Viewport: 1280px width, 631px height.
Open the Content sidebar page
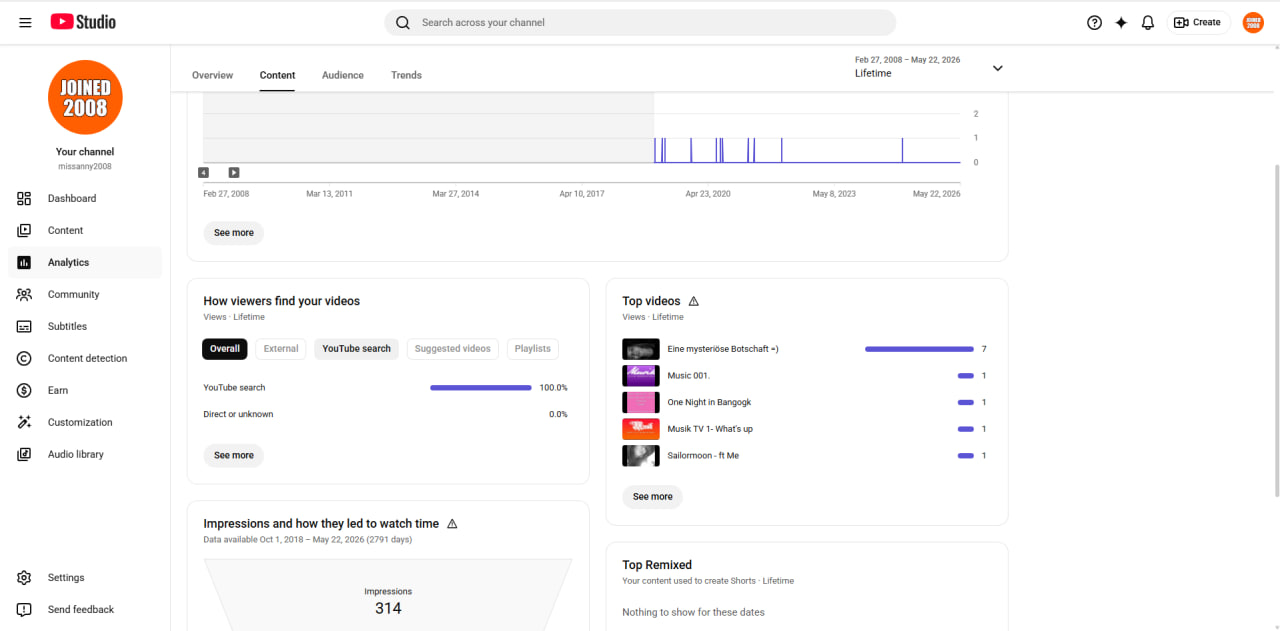click(x=85, y=230)
